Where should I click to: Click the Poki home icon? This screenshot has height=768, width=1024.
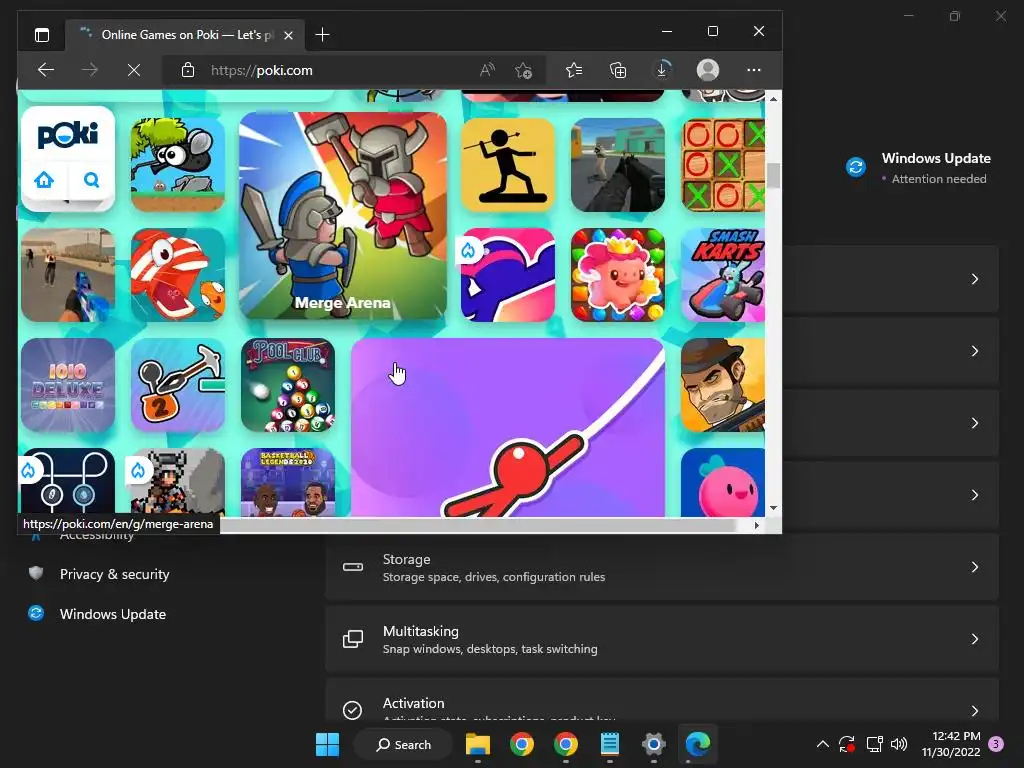(44, 180)
